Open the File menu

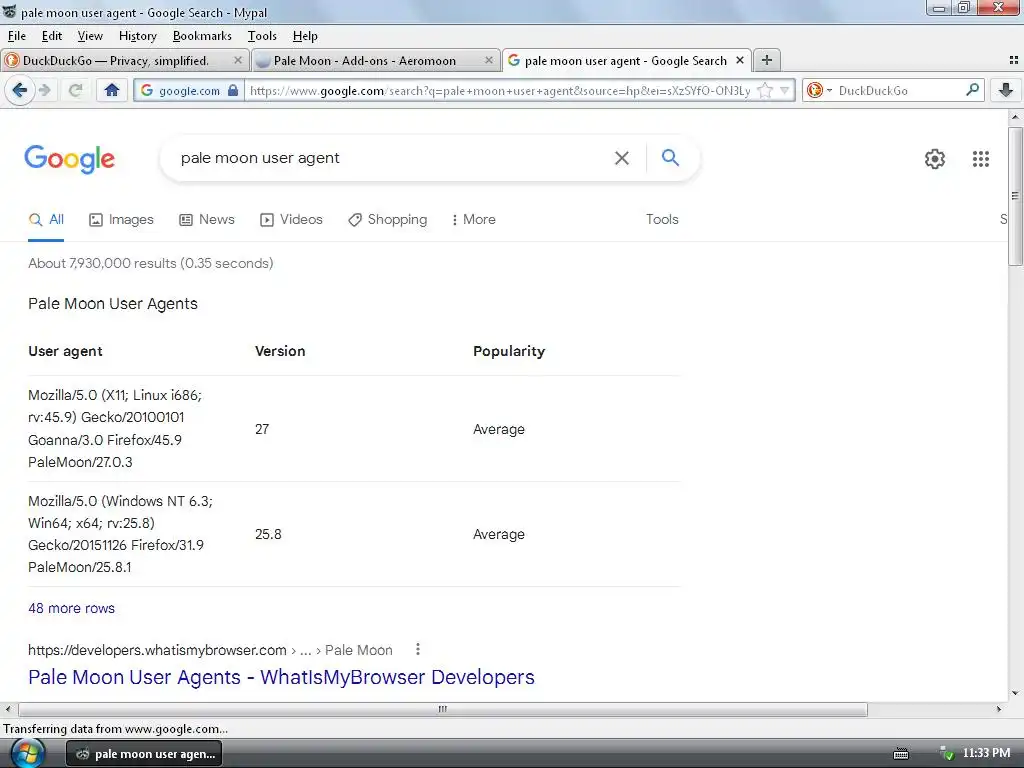point(16,36)
